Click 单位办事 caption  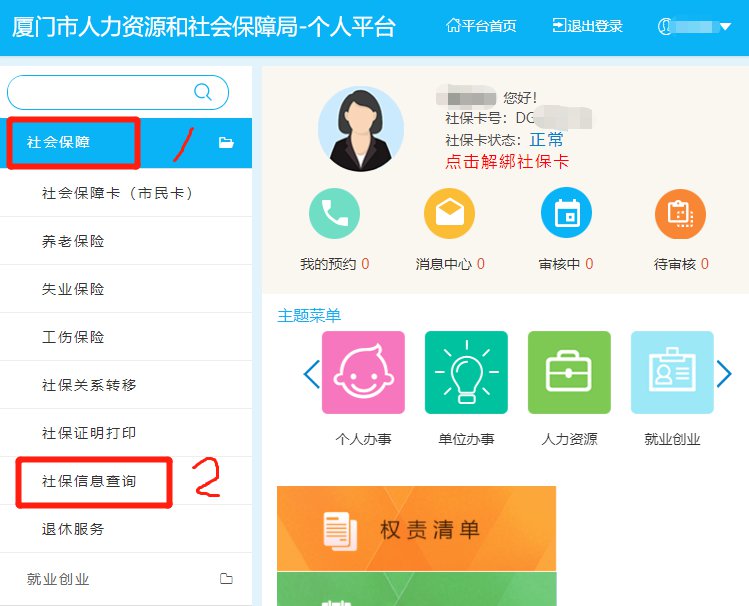point(466,439)
